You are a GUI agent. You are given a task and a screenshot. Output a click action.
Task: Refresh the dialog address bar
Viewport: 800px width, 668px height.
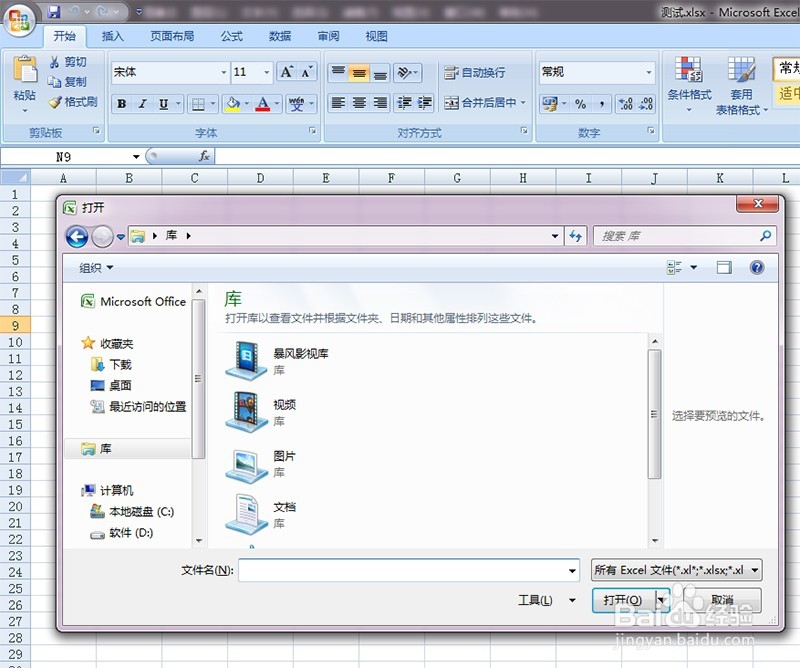click(x=576, y=236)
